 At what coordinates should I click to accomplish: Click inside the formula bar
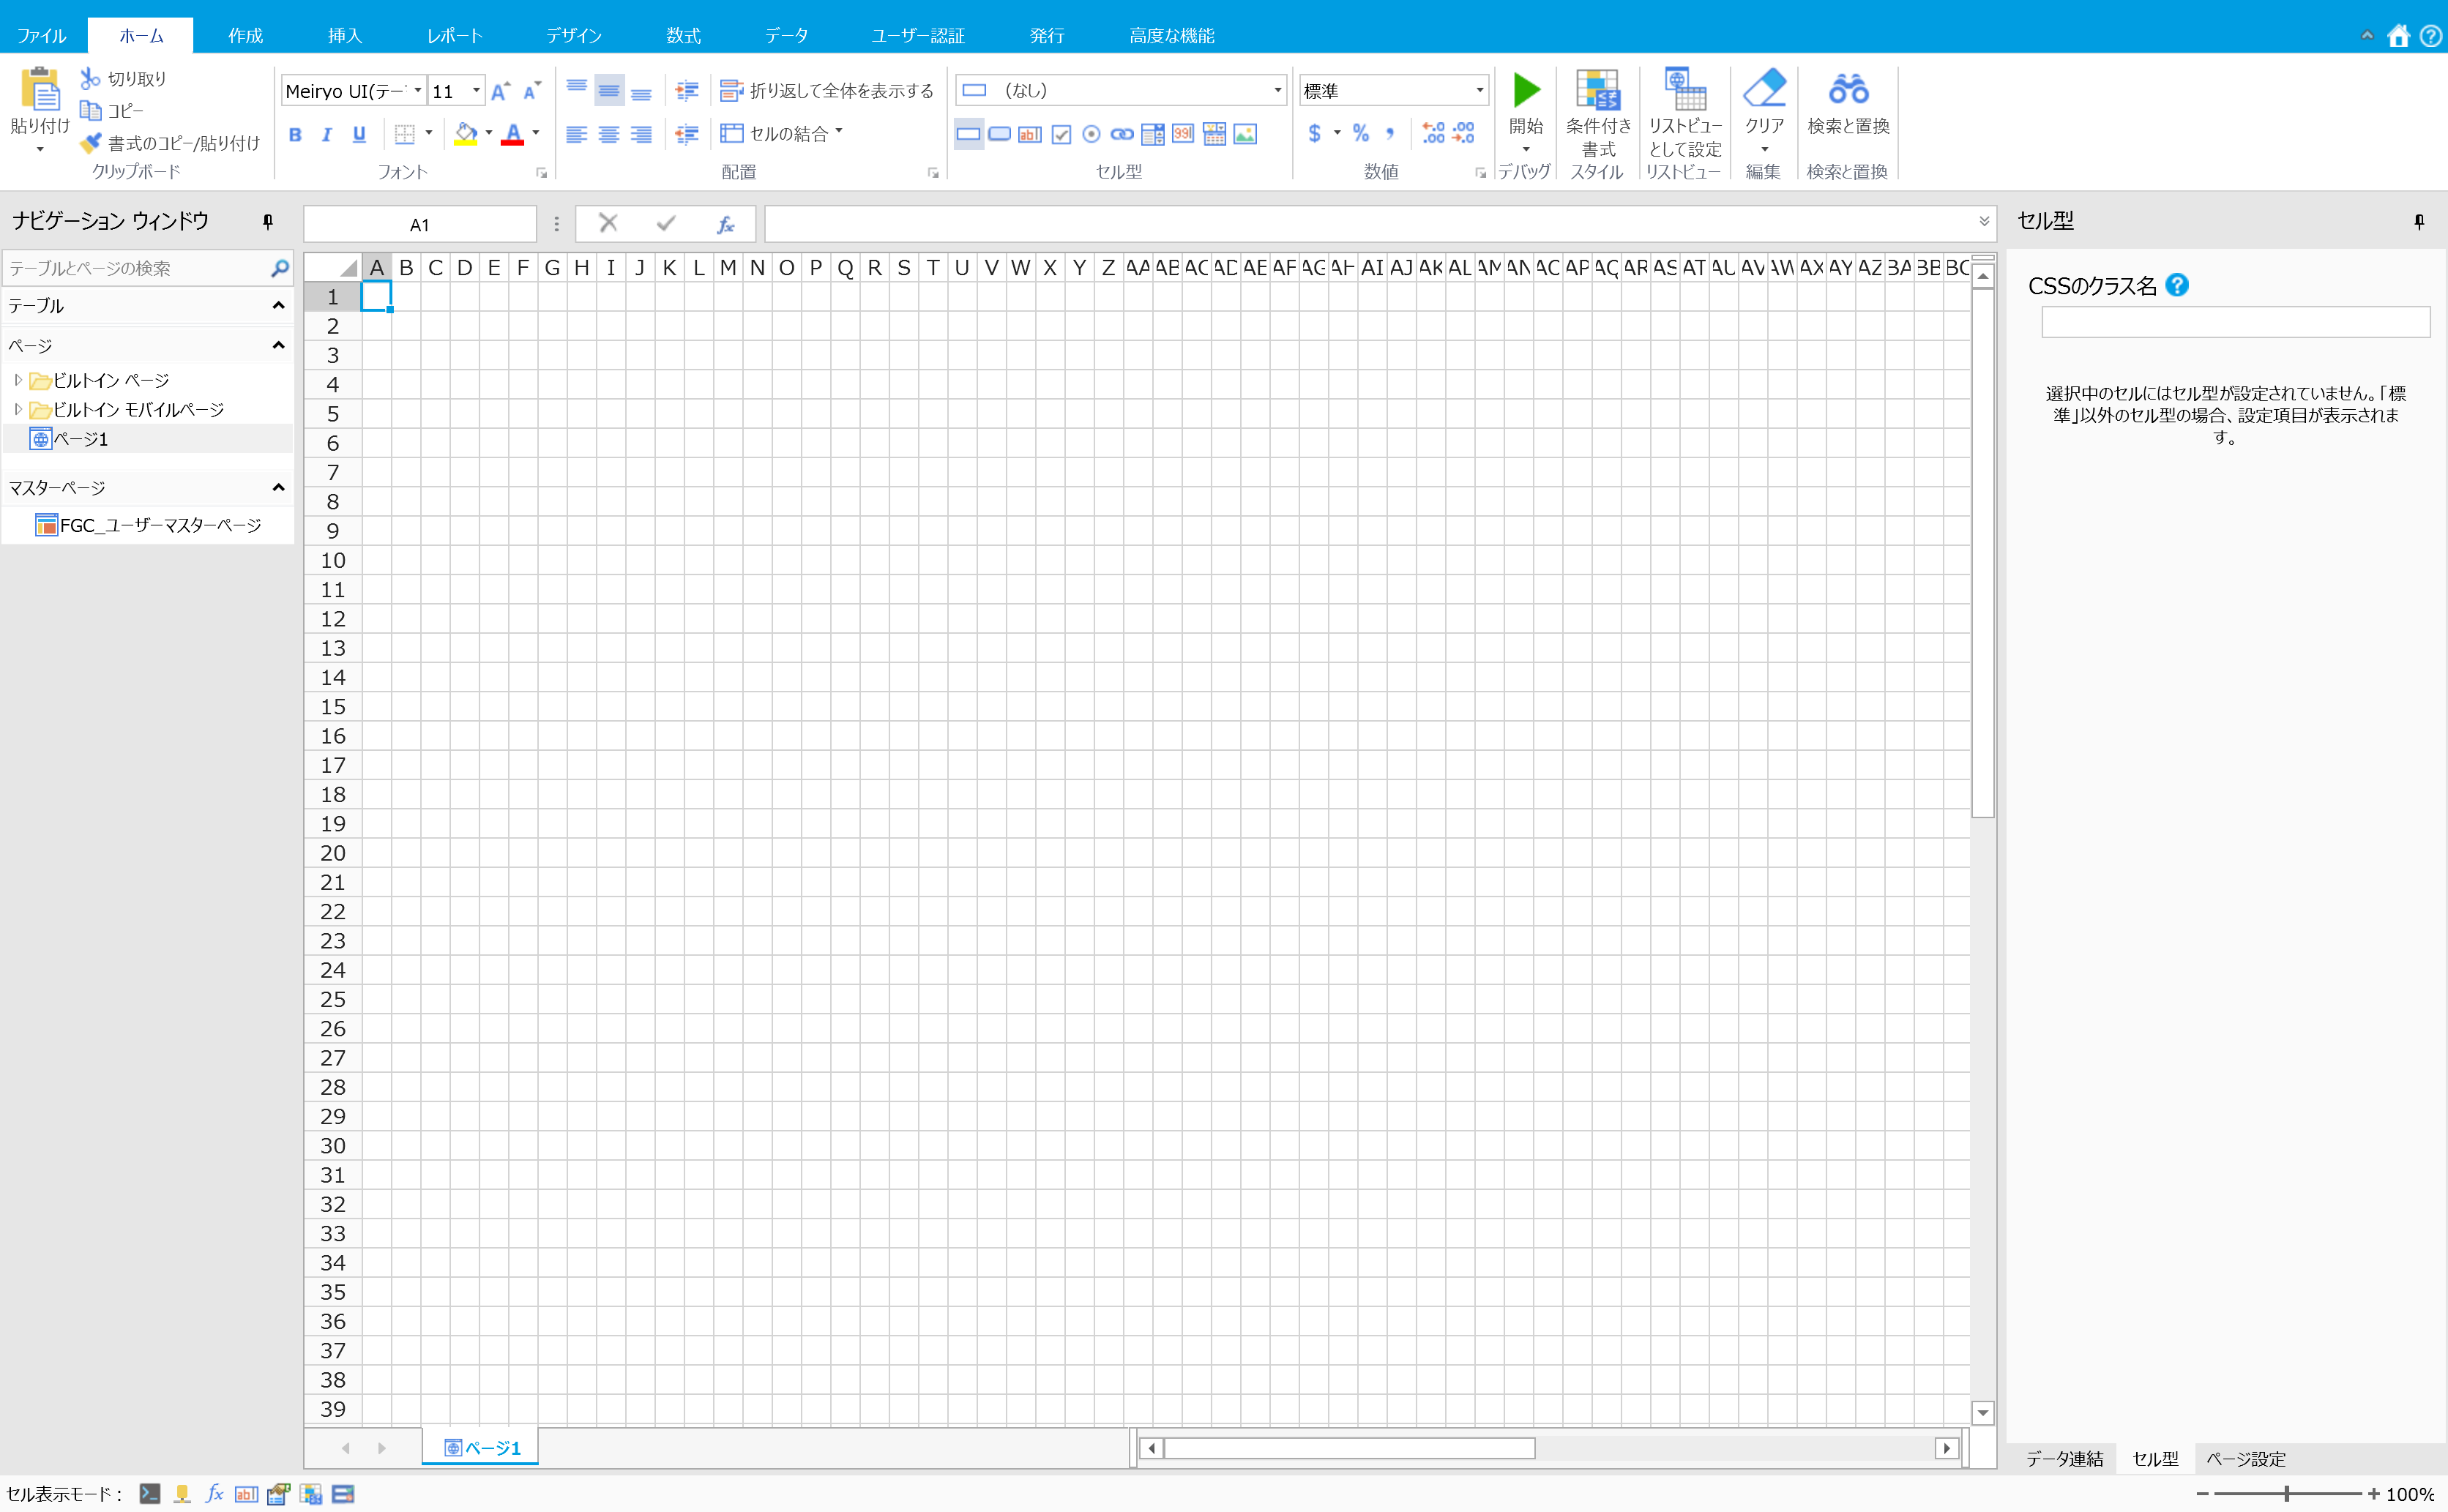pos(1300,223)
